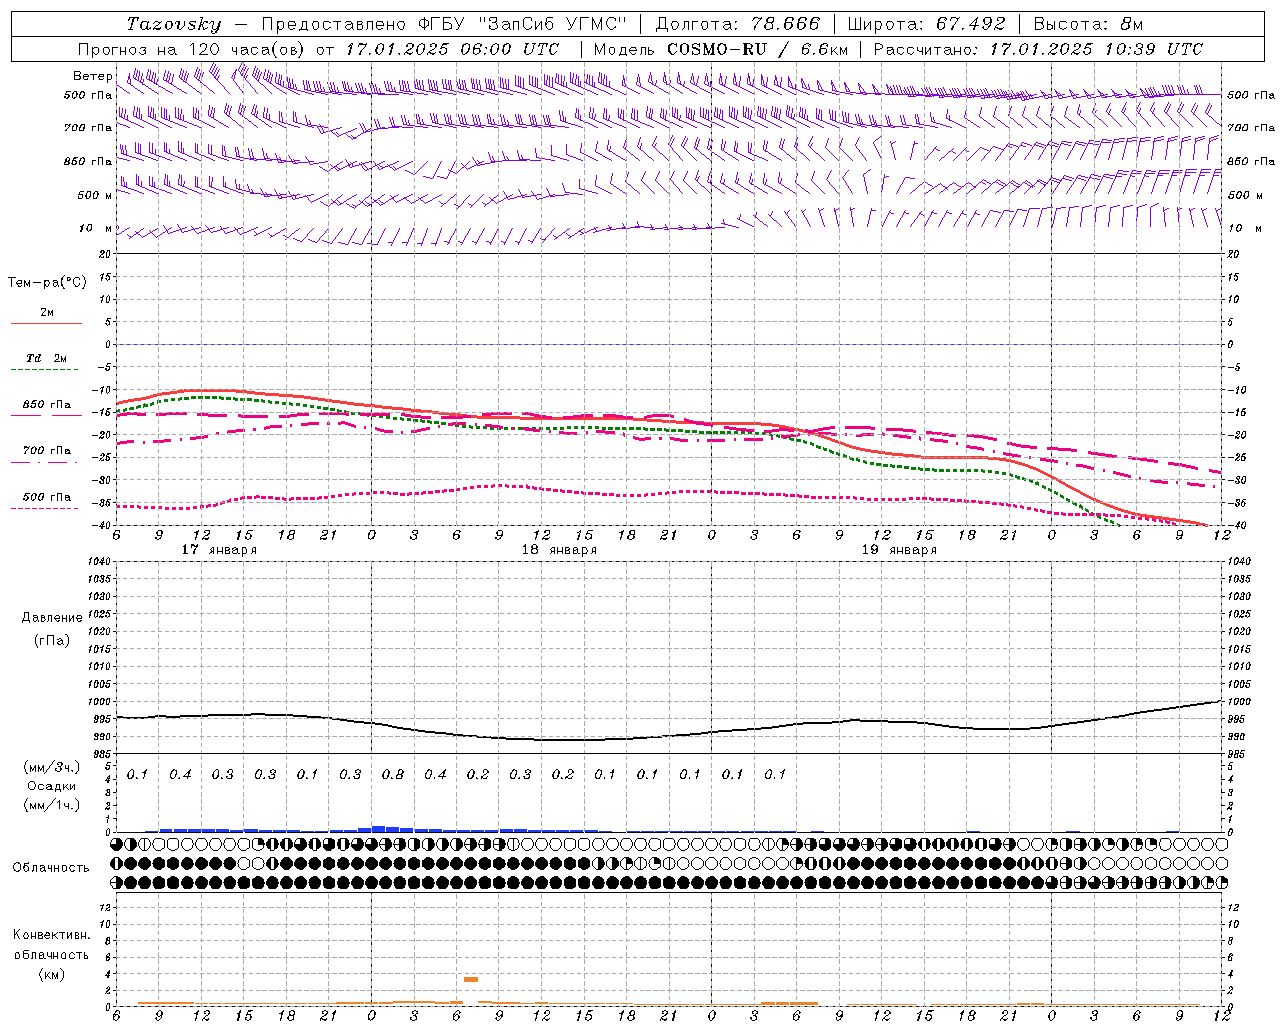Click the Тем-ра(°C) temperature panel label

[x=47, y=283]
